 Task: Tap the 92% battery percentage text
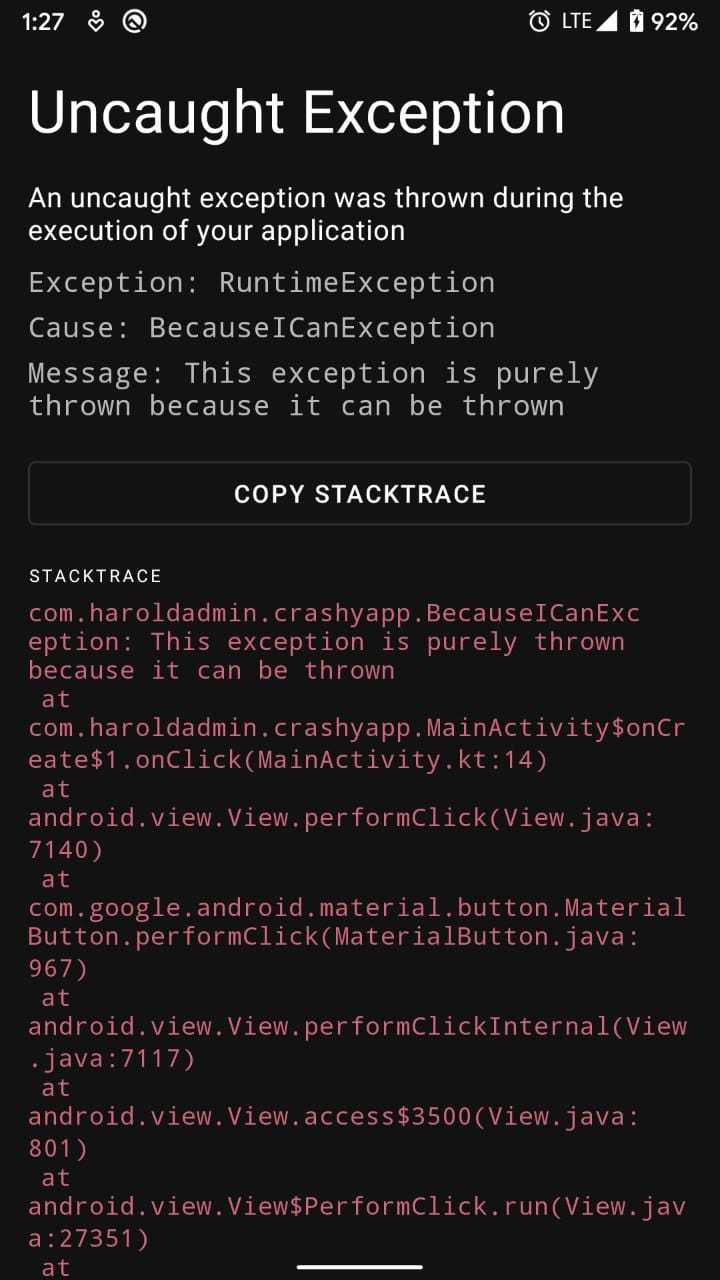tap(675, 22)
